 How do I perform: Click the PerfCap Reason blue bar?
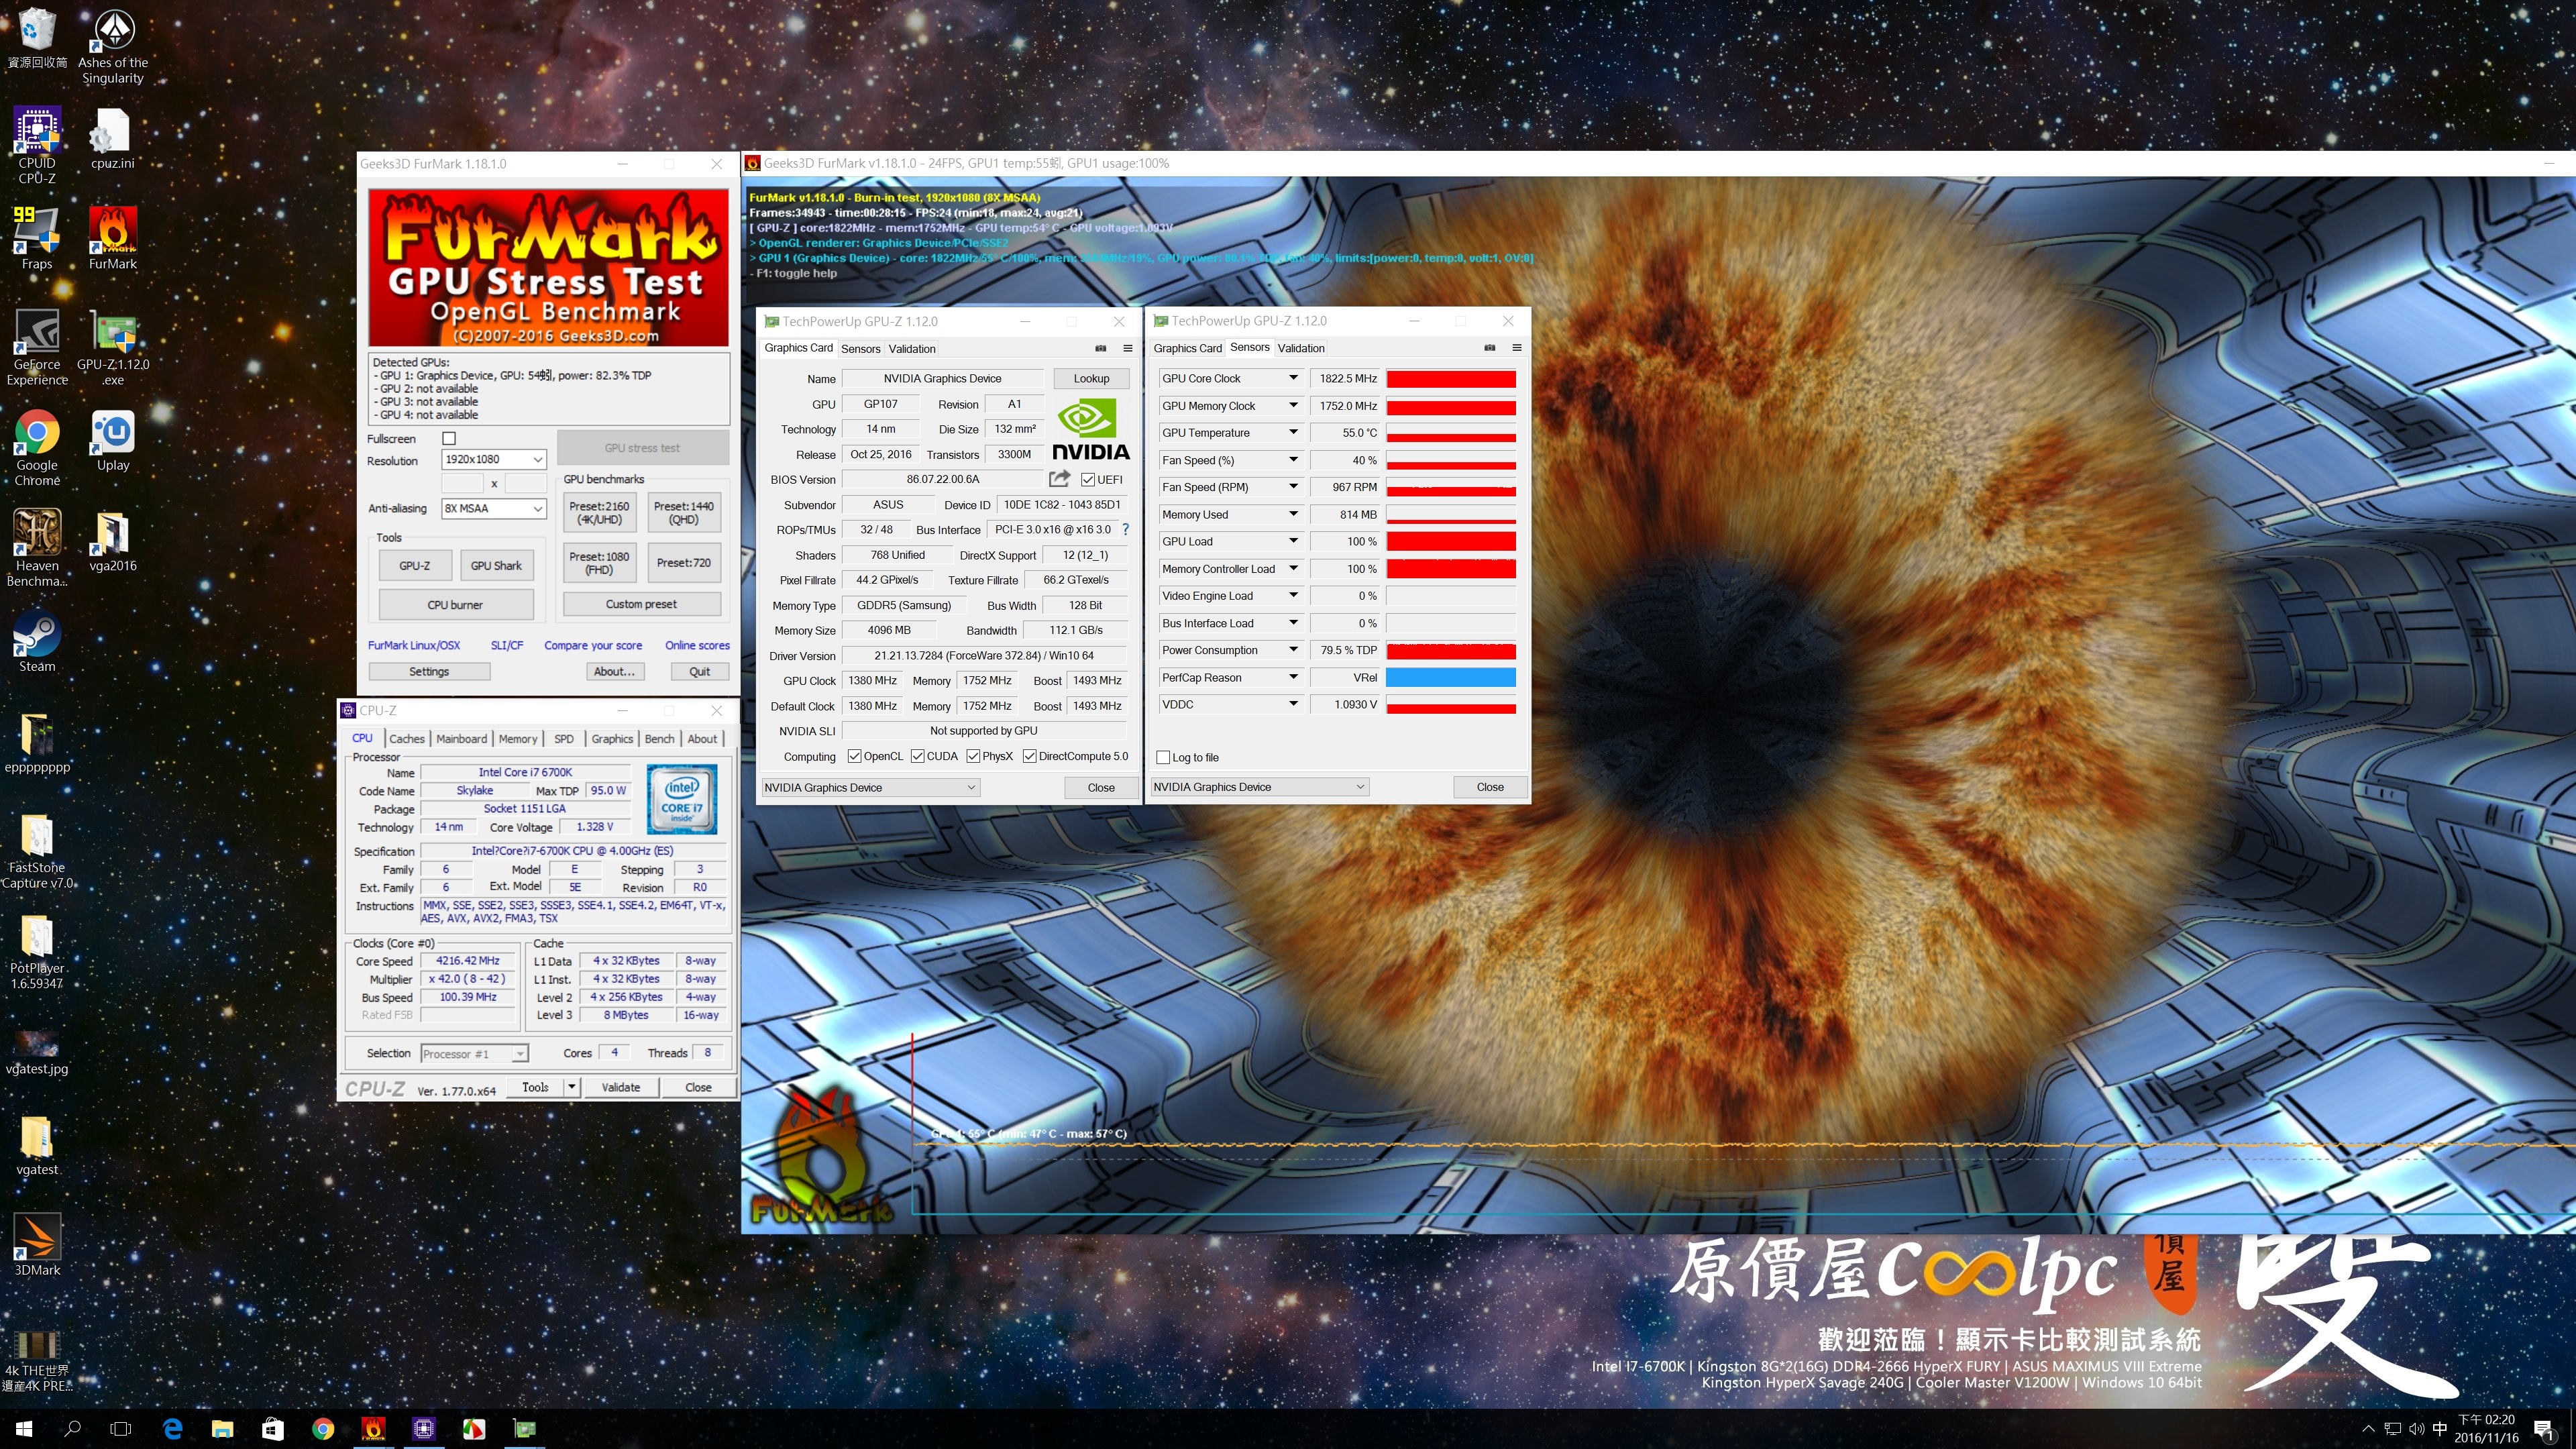click(1451, 677)
